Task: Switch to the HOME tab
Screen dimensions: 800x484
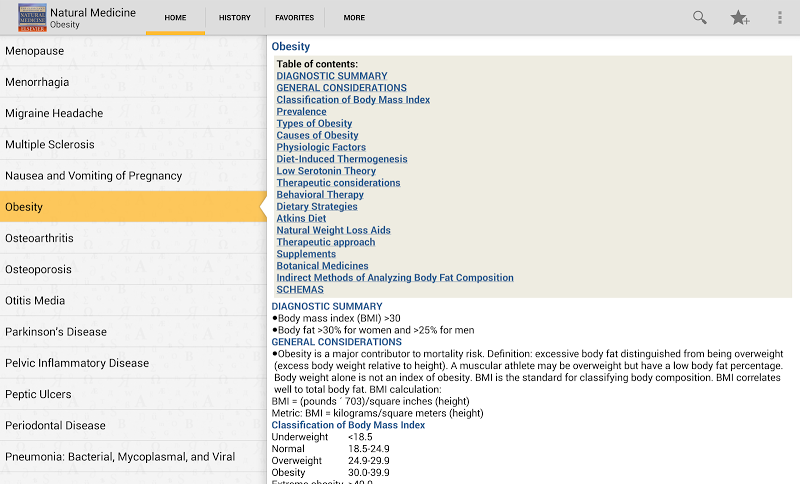Action: 175,17
